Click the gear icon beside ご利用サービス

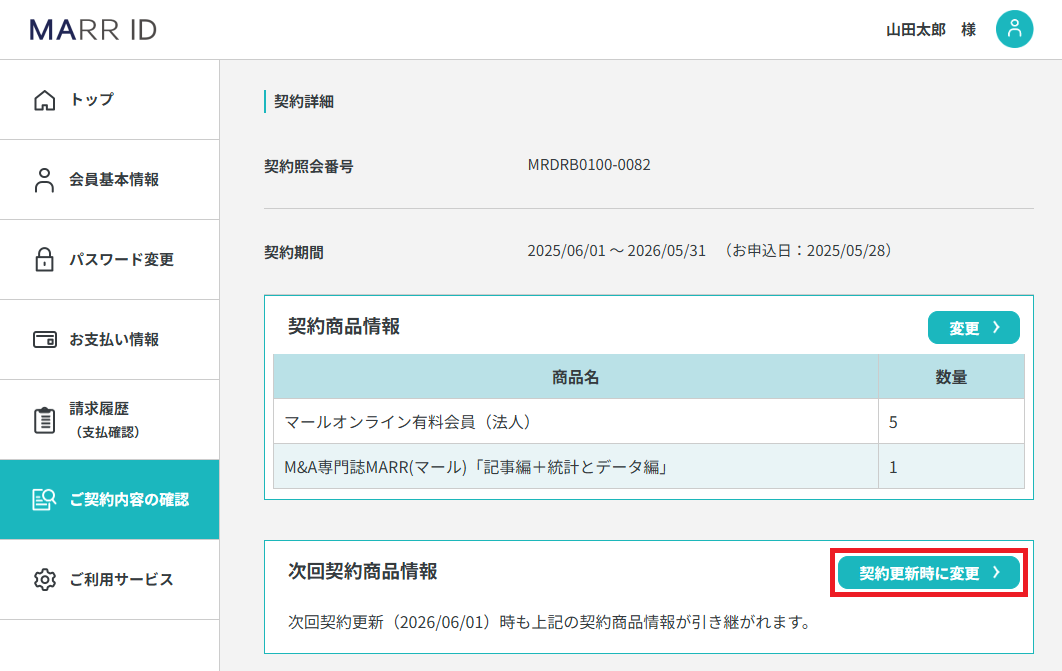pos(45,580)
